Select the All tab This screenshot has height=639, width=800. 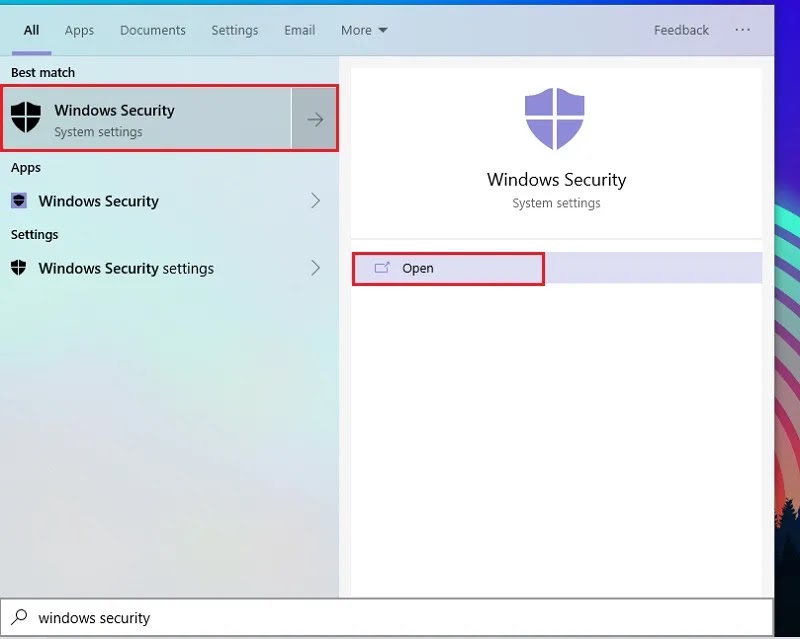[x=31, y=31]
